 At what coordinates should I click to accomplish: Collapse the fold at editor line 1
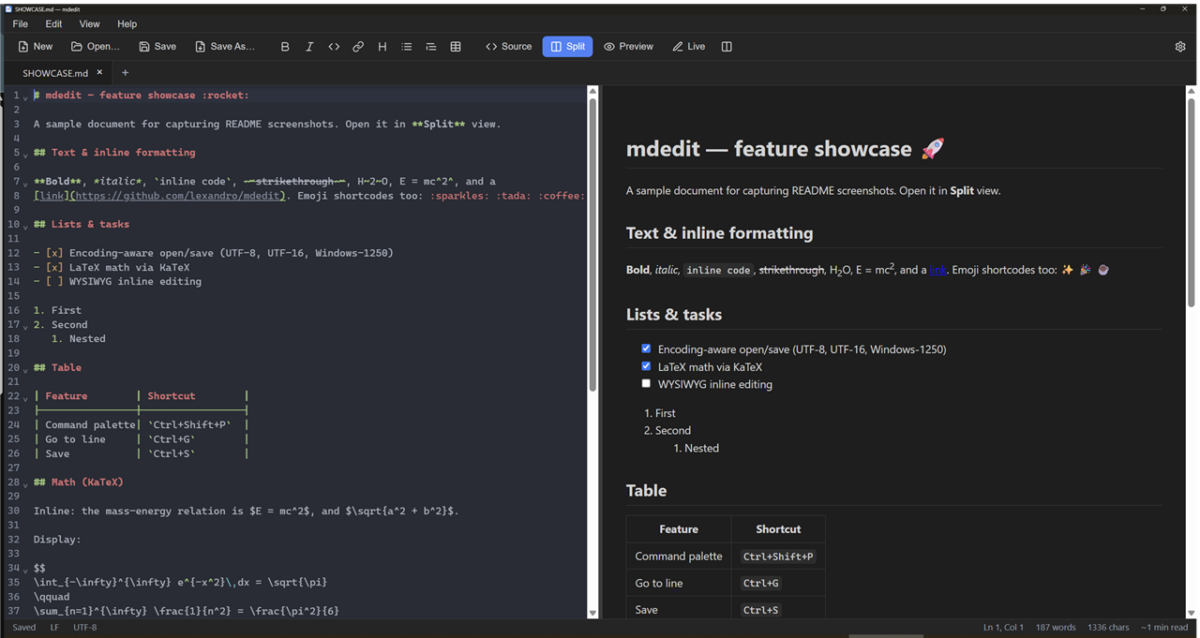click(25, 97)
